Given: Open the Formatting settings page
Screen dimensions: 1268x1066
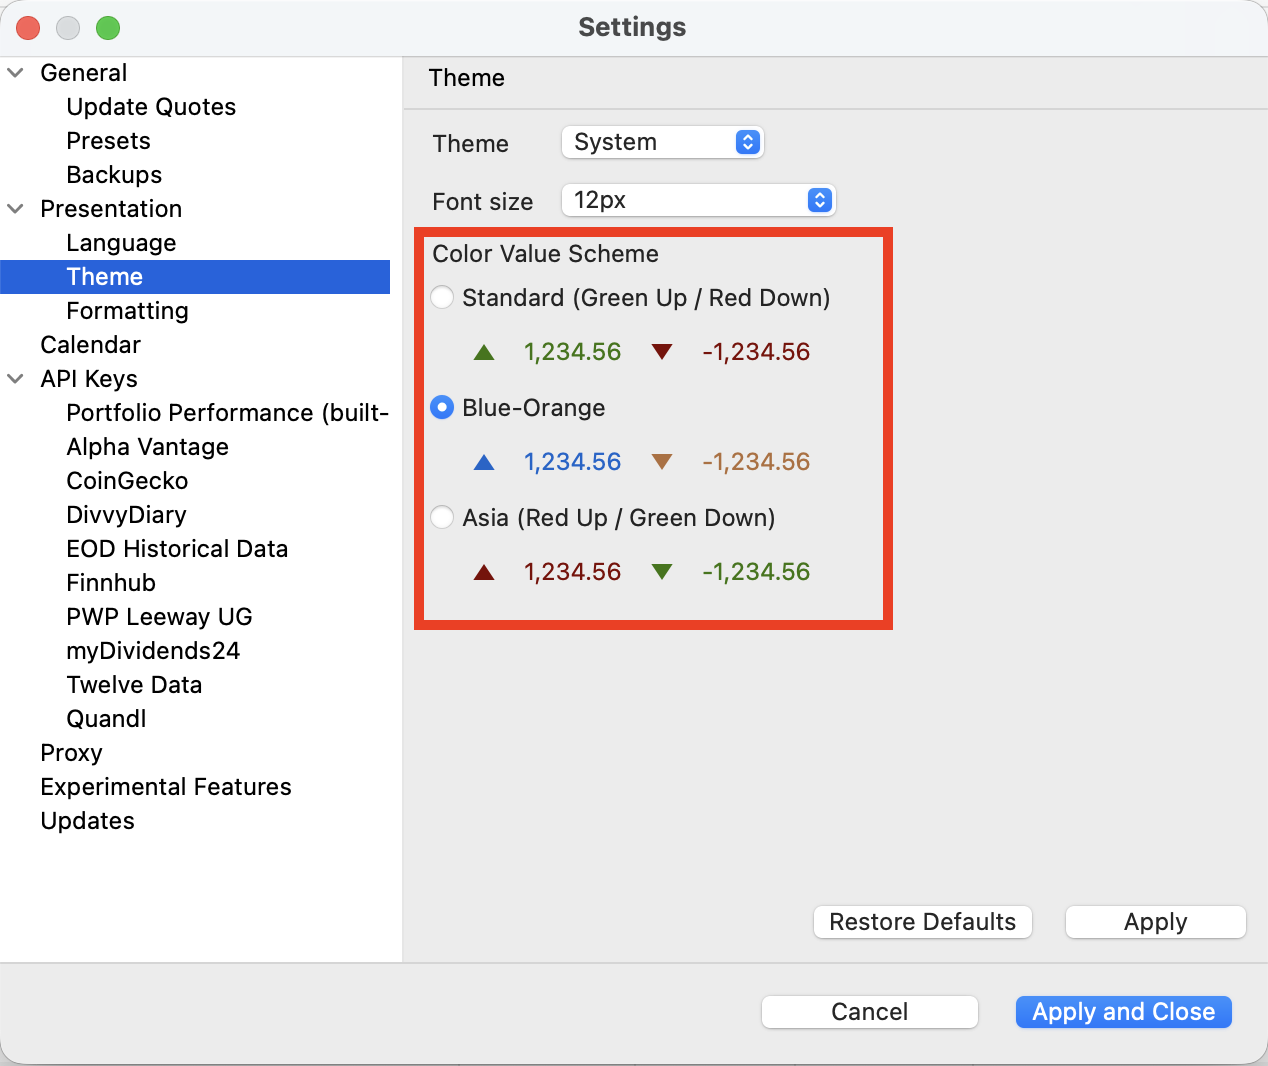Looking at the screenshot, I should [127, 311].
